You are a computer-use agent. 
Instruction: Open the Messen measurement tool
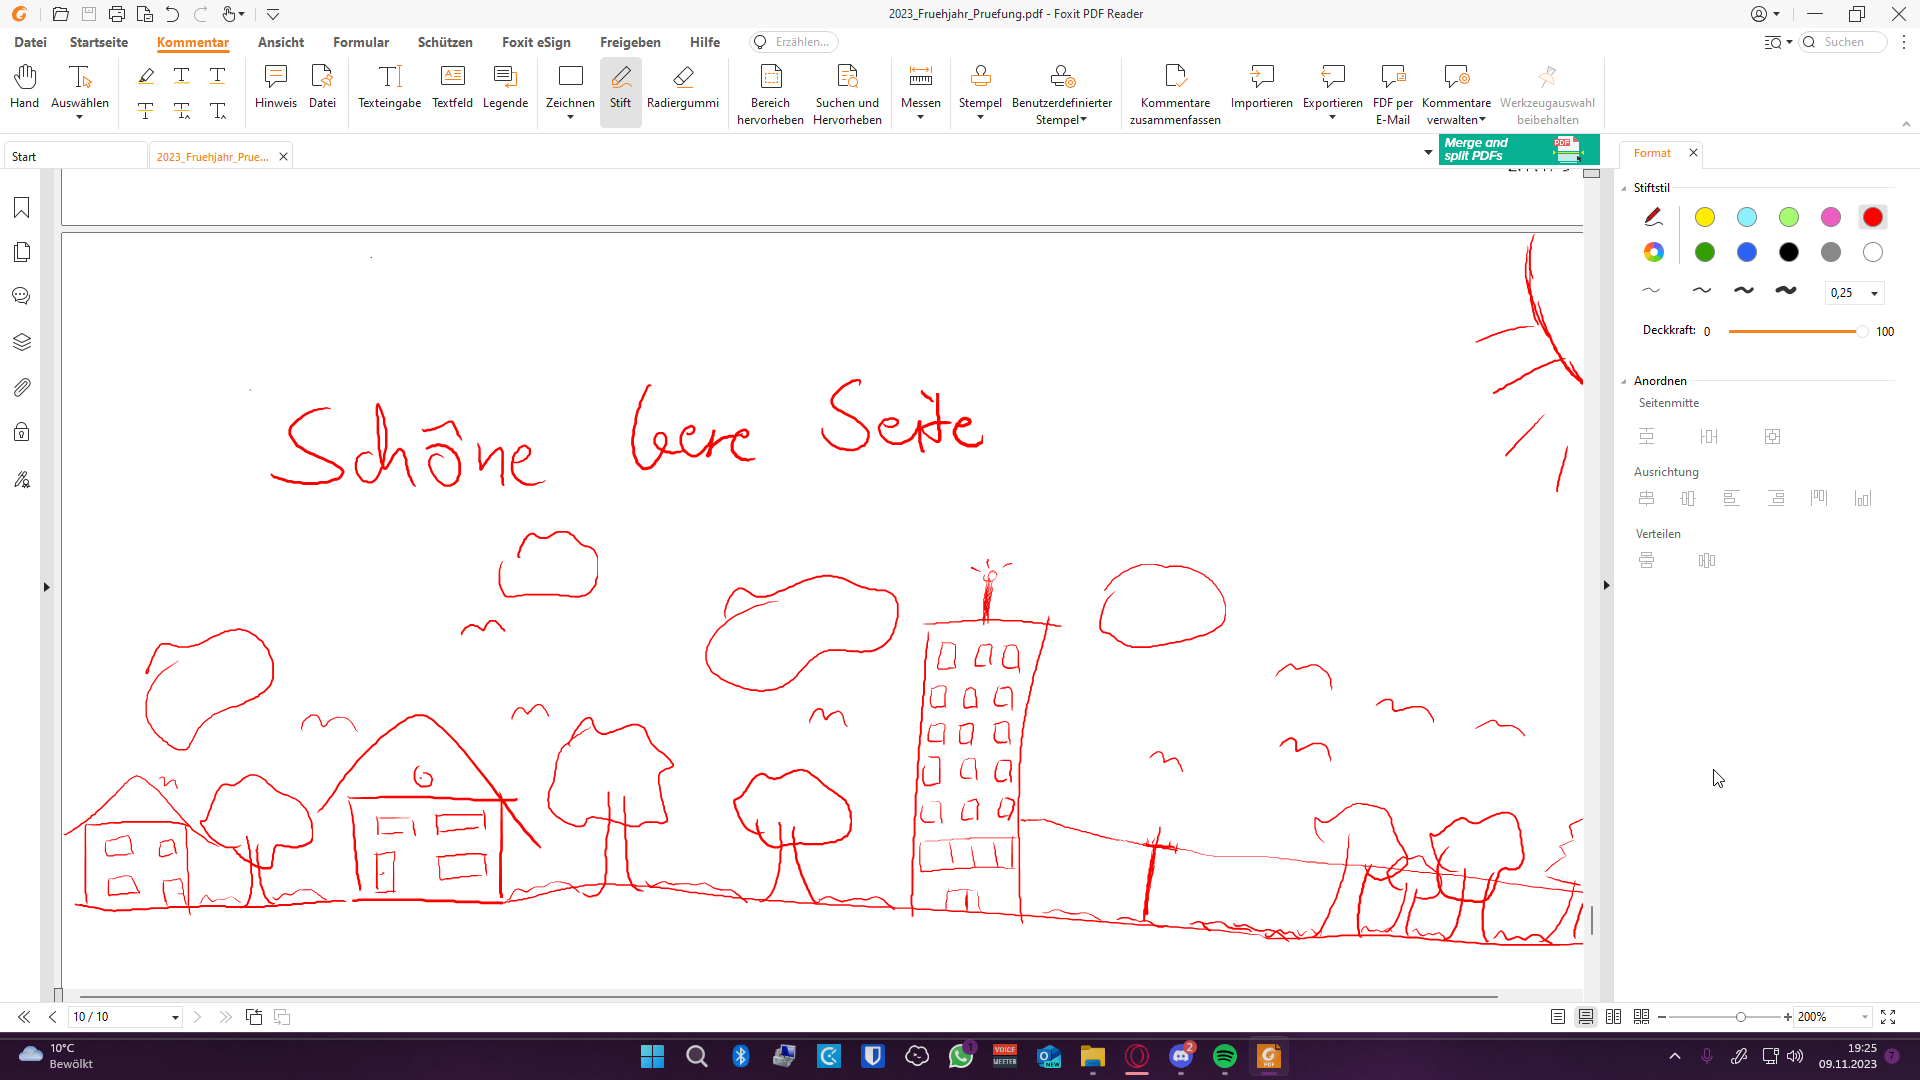point(920,87)
